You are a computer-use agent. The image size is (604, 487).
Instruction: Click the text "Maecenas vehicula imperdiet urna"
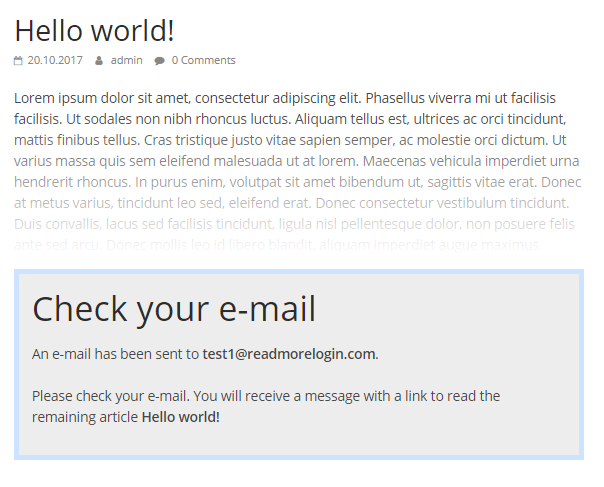coord(471,161)
